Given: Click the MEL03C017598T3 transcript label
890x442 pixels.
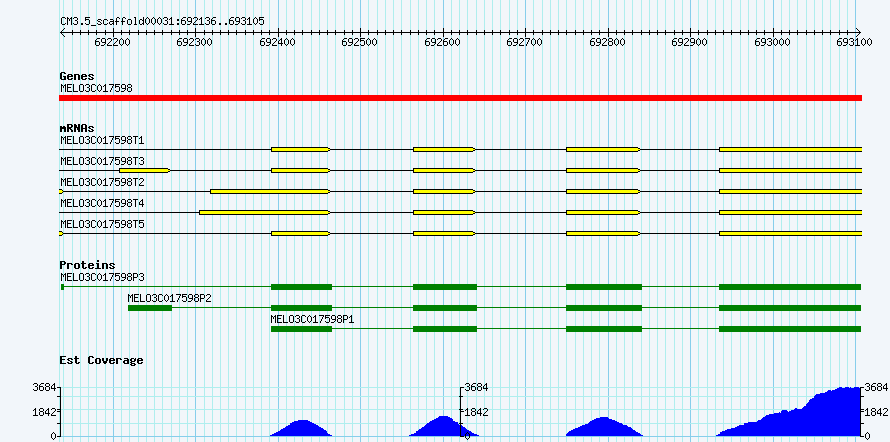Looking at the screenshot, I should 102,161.
